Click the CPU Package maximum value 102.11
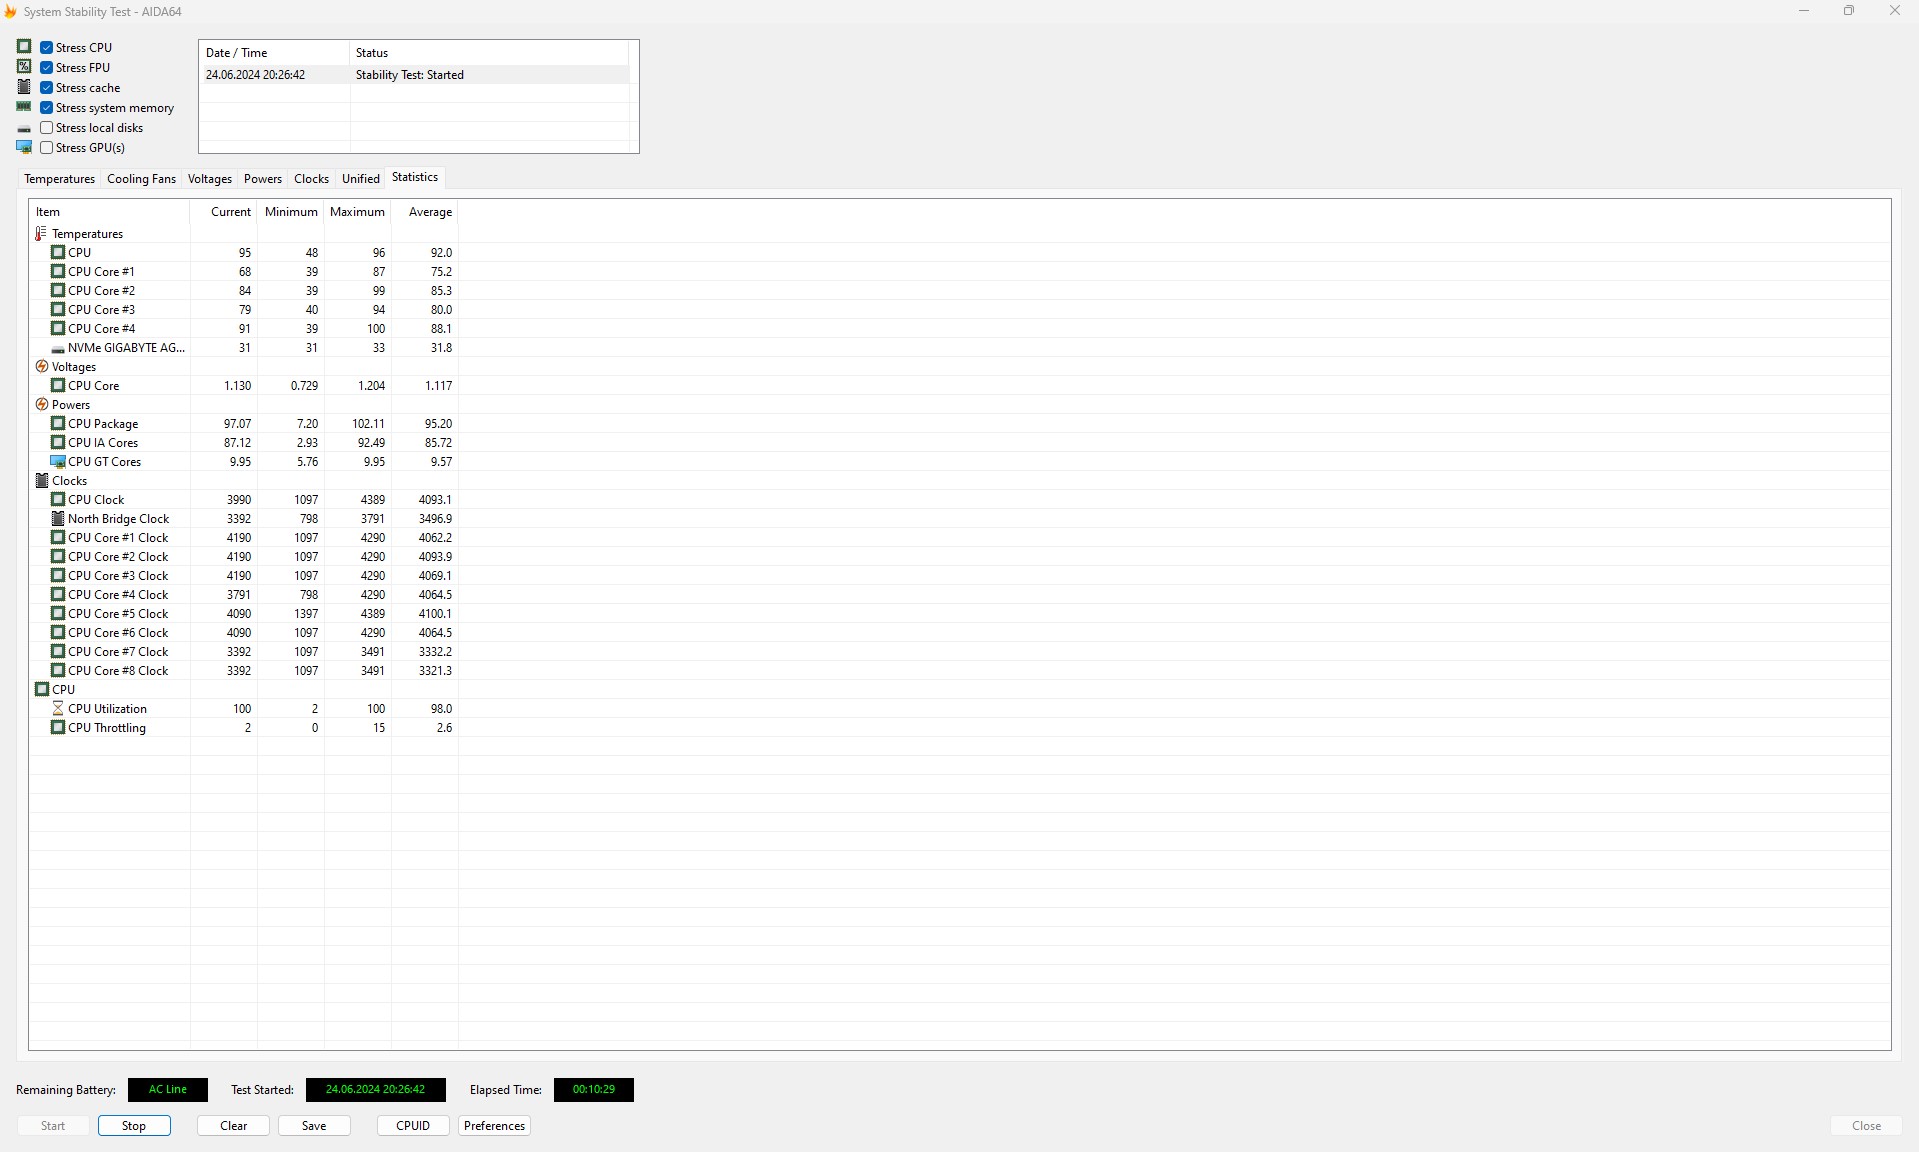Viewport: 1919px width, 1152px height. click(x=368, y=424)
